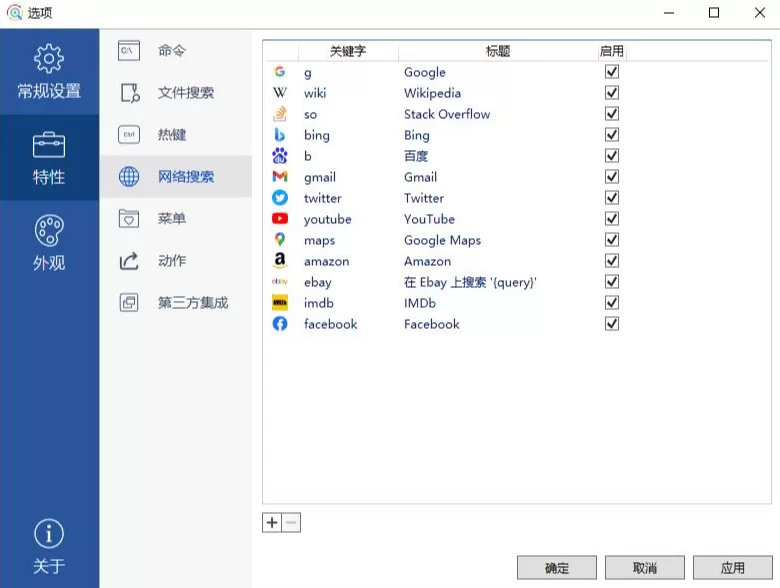Toggle the 百度 enabled checkbox
The width and height of the screenshot is (780, 588).
coord(612,156)
